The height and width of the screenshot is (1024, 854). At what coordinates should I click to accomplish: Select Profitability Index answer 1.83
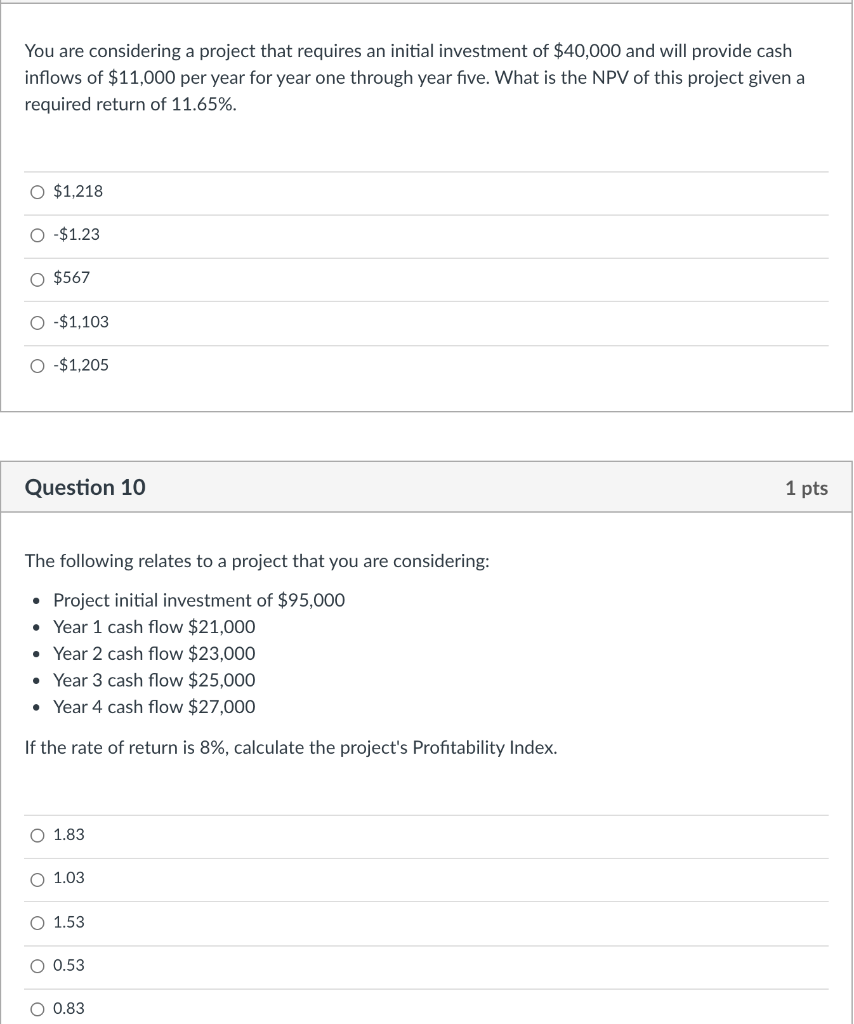[36, 835]
